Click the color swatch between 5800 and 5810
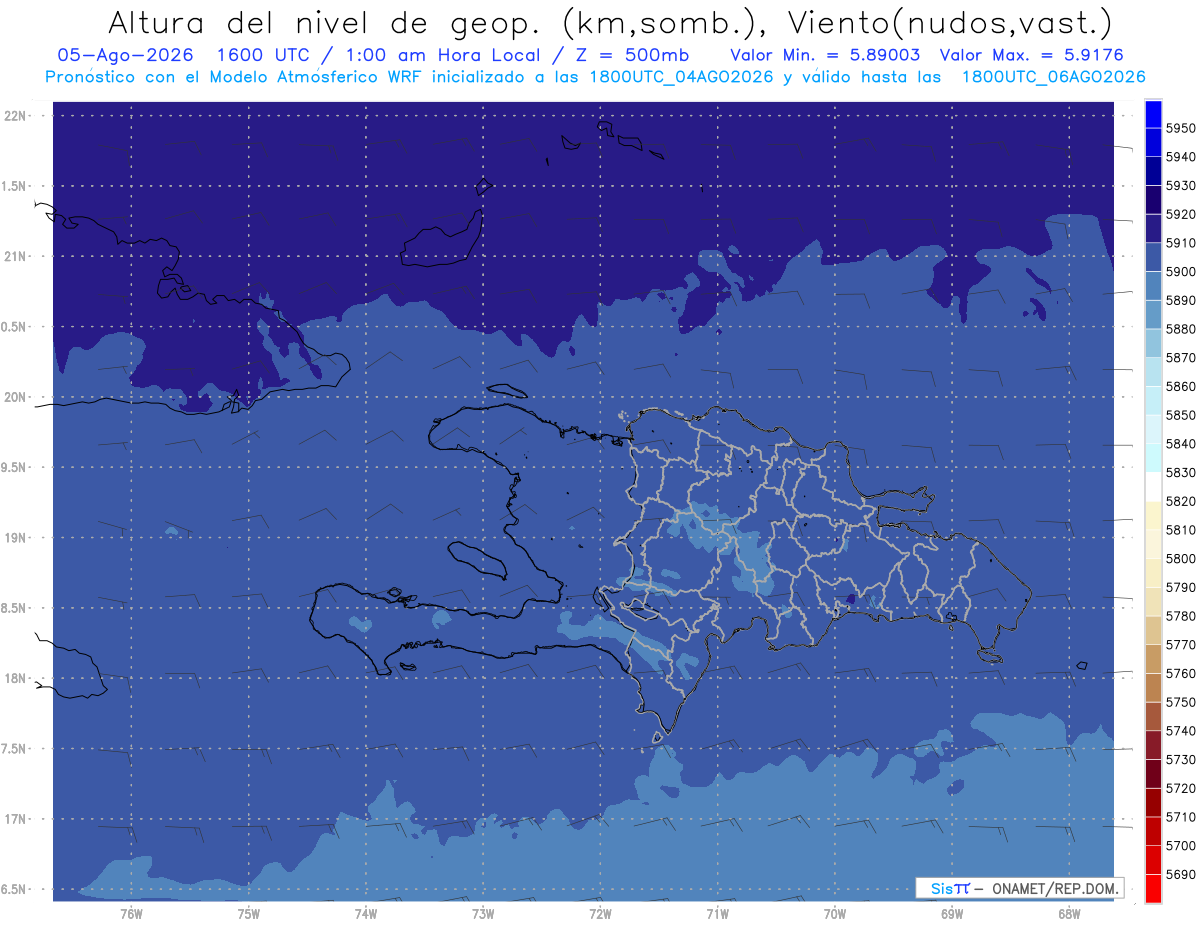This screenshot has width=1200, height=927. 1153,544
